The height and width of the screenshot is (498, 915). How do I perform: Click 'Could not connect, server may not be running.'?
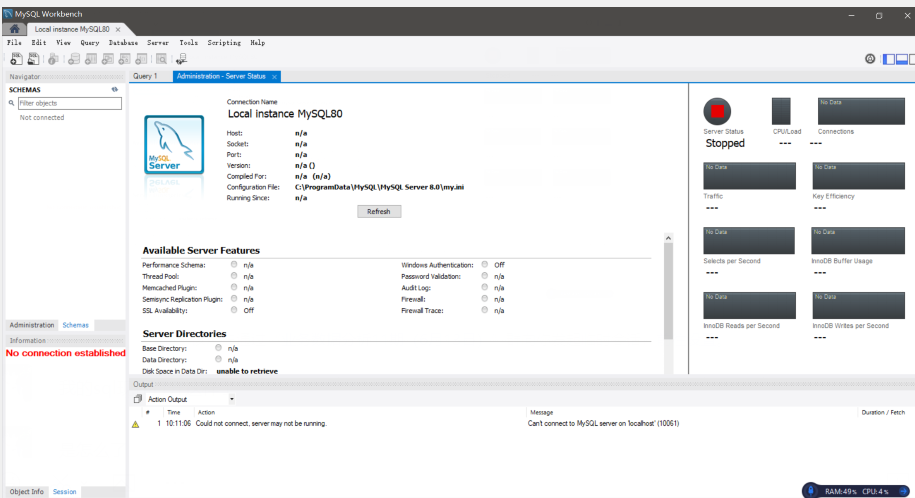261,424
